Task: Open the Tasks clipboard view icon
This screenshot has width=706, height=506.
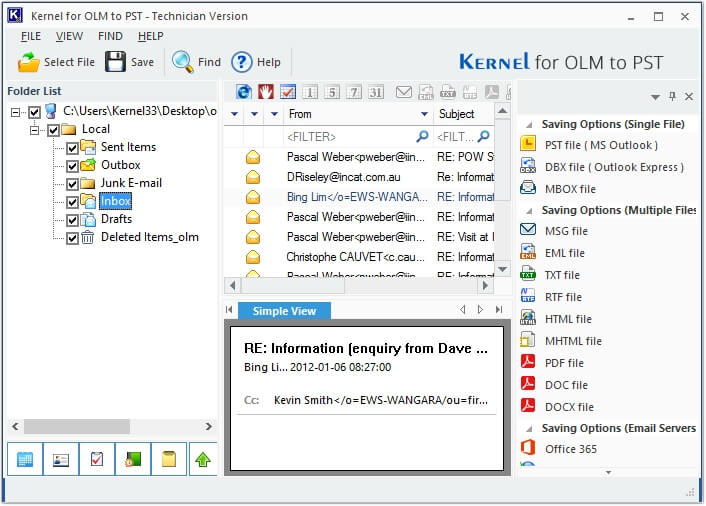Action: click(x=97, y=459)
